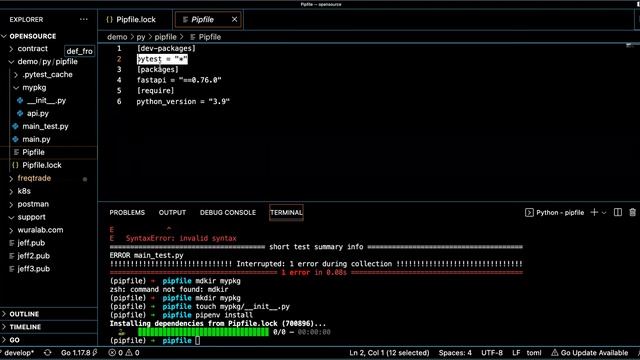Click Go Update Available notification
The image size is (640, 360).
590,353
